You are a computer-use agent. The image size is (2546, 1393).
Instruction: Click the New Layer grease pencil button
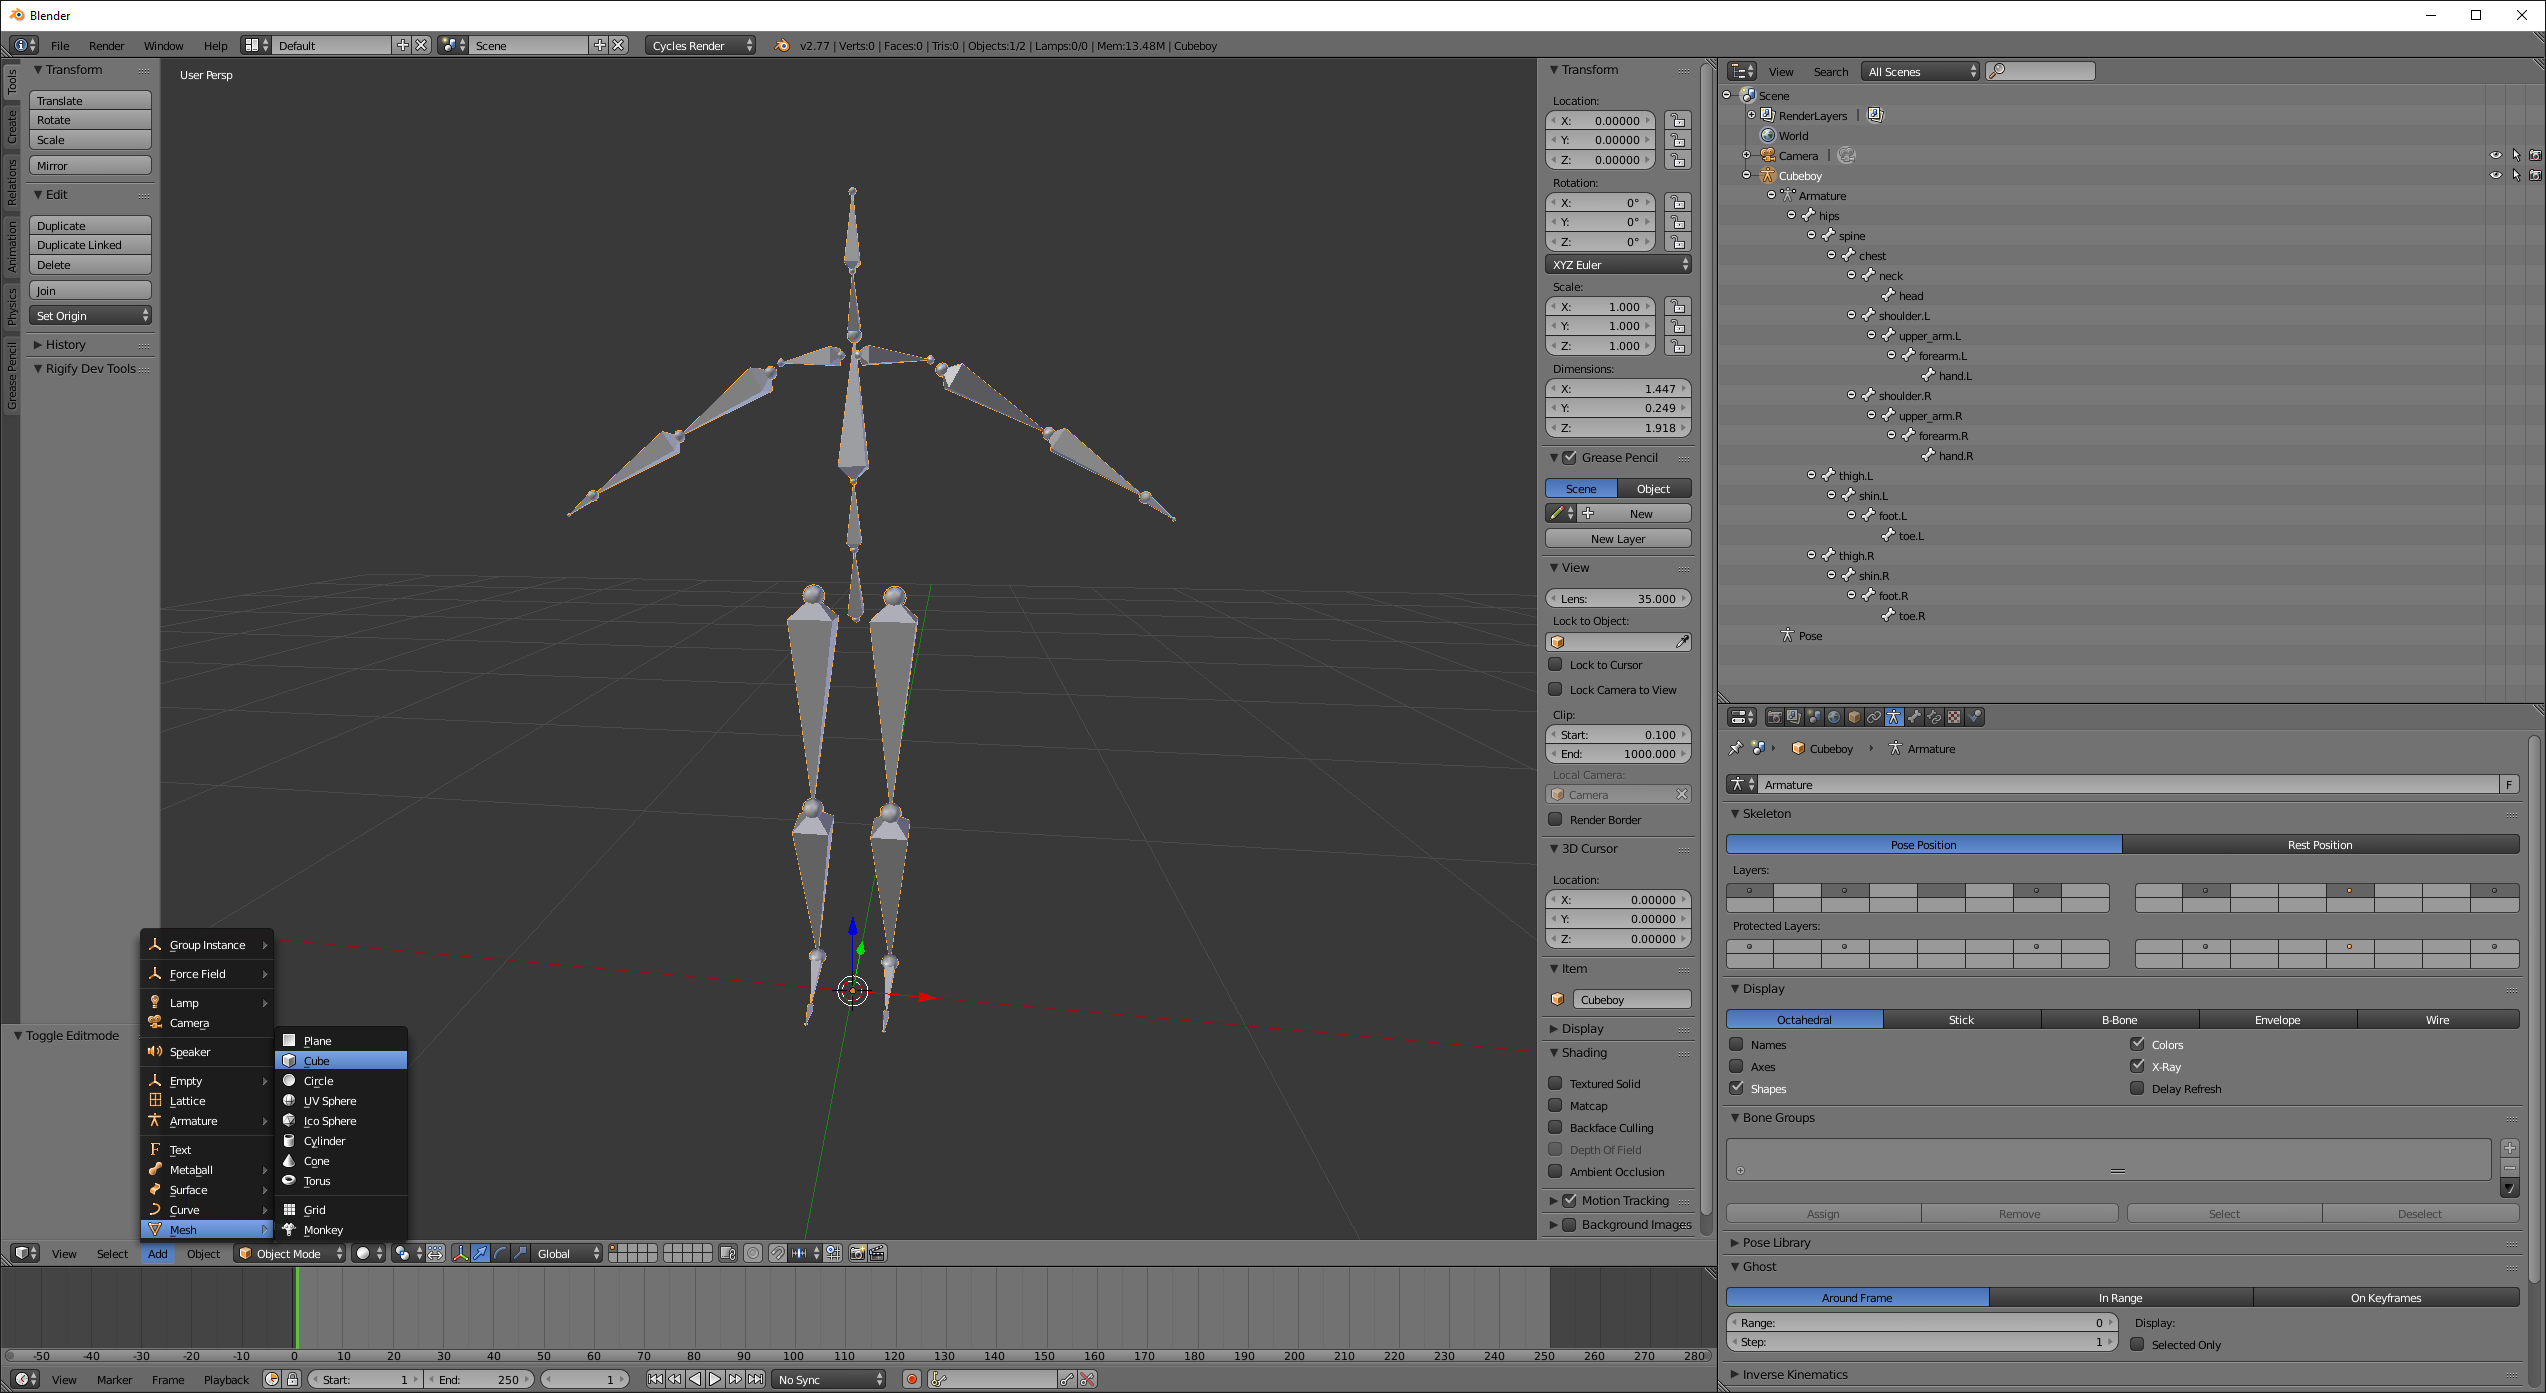(1617, 538)
